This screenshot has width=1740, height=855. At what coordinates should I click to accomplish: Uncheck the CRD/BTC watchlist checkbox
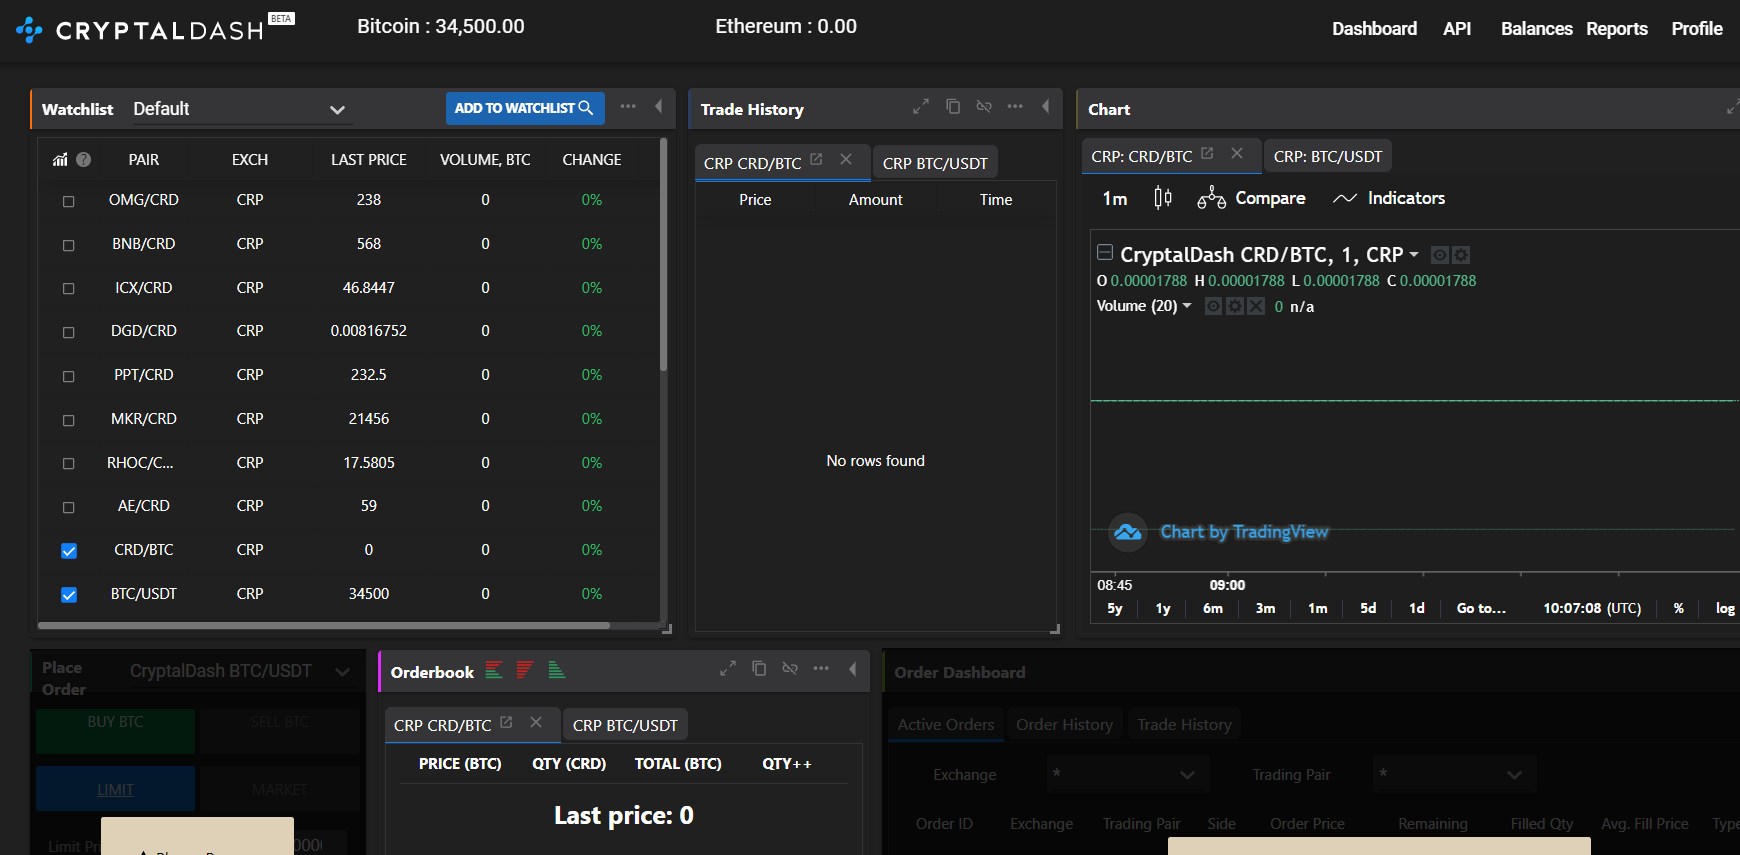[69, 551]
